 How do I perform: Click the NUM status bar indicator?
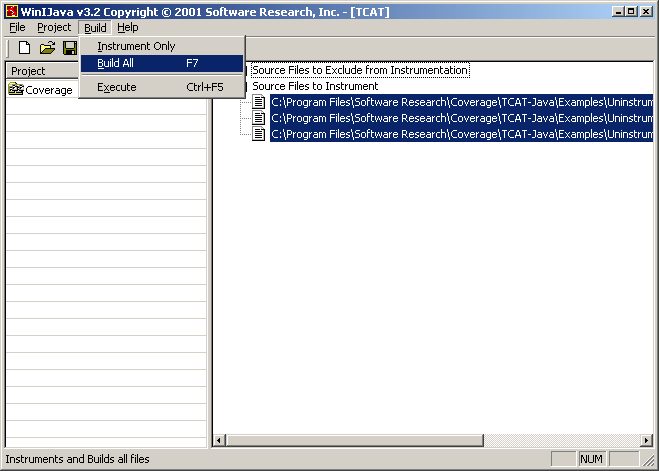pyautogui.click(x=591, y=459)
